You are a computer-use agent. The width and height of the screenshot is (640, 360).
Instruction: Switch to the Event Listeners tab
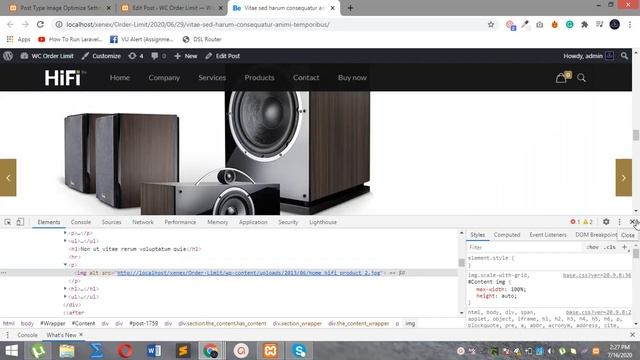(548, 235)
